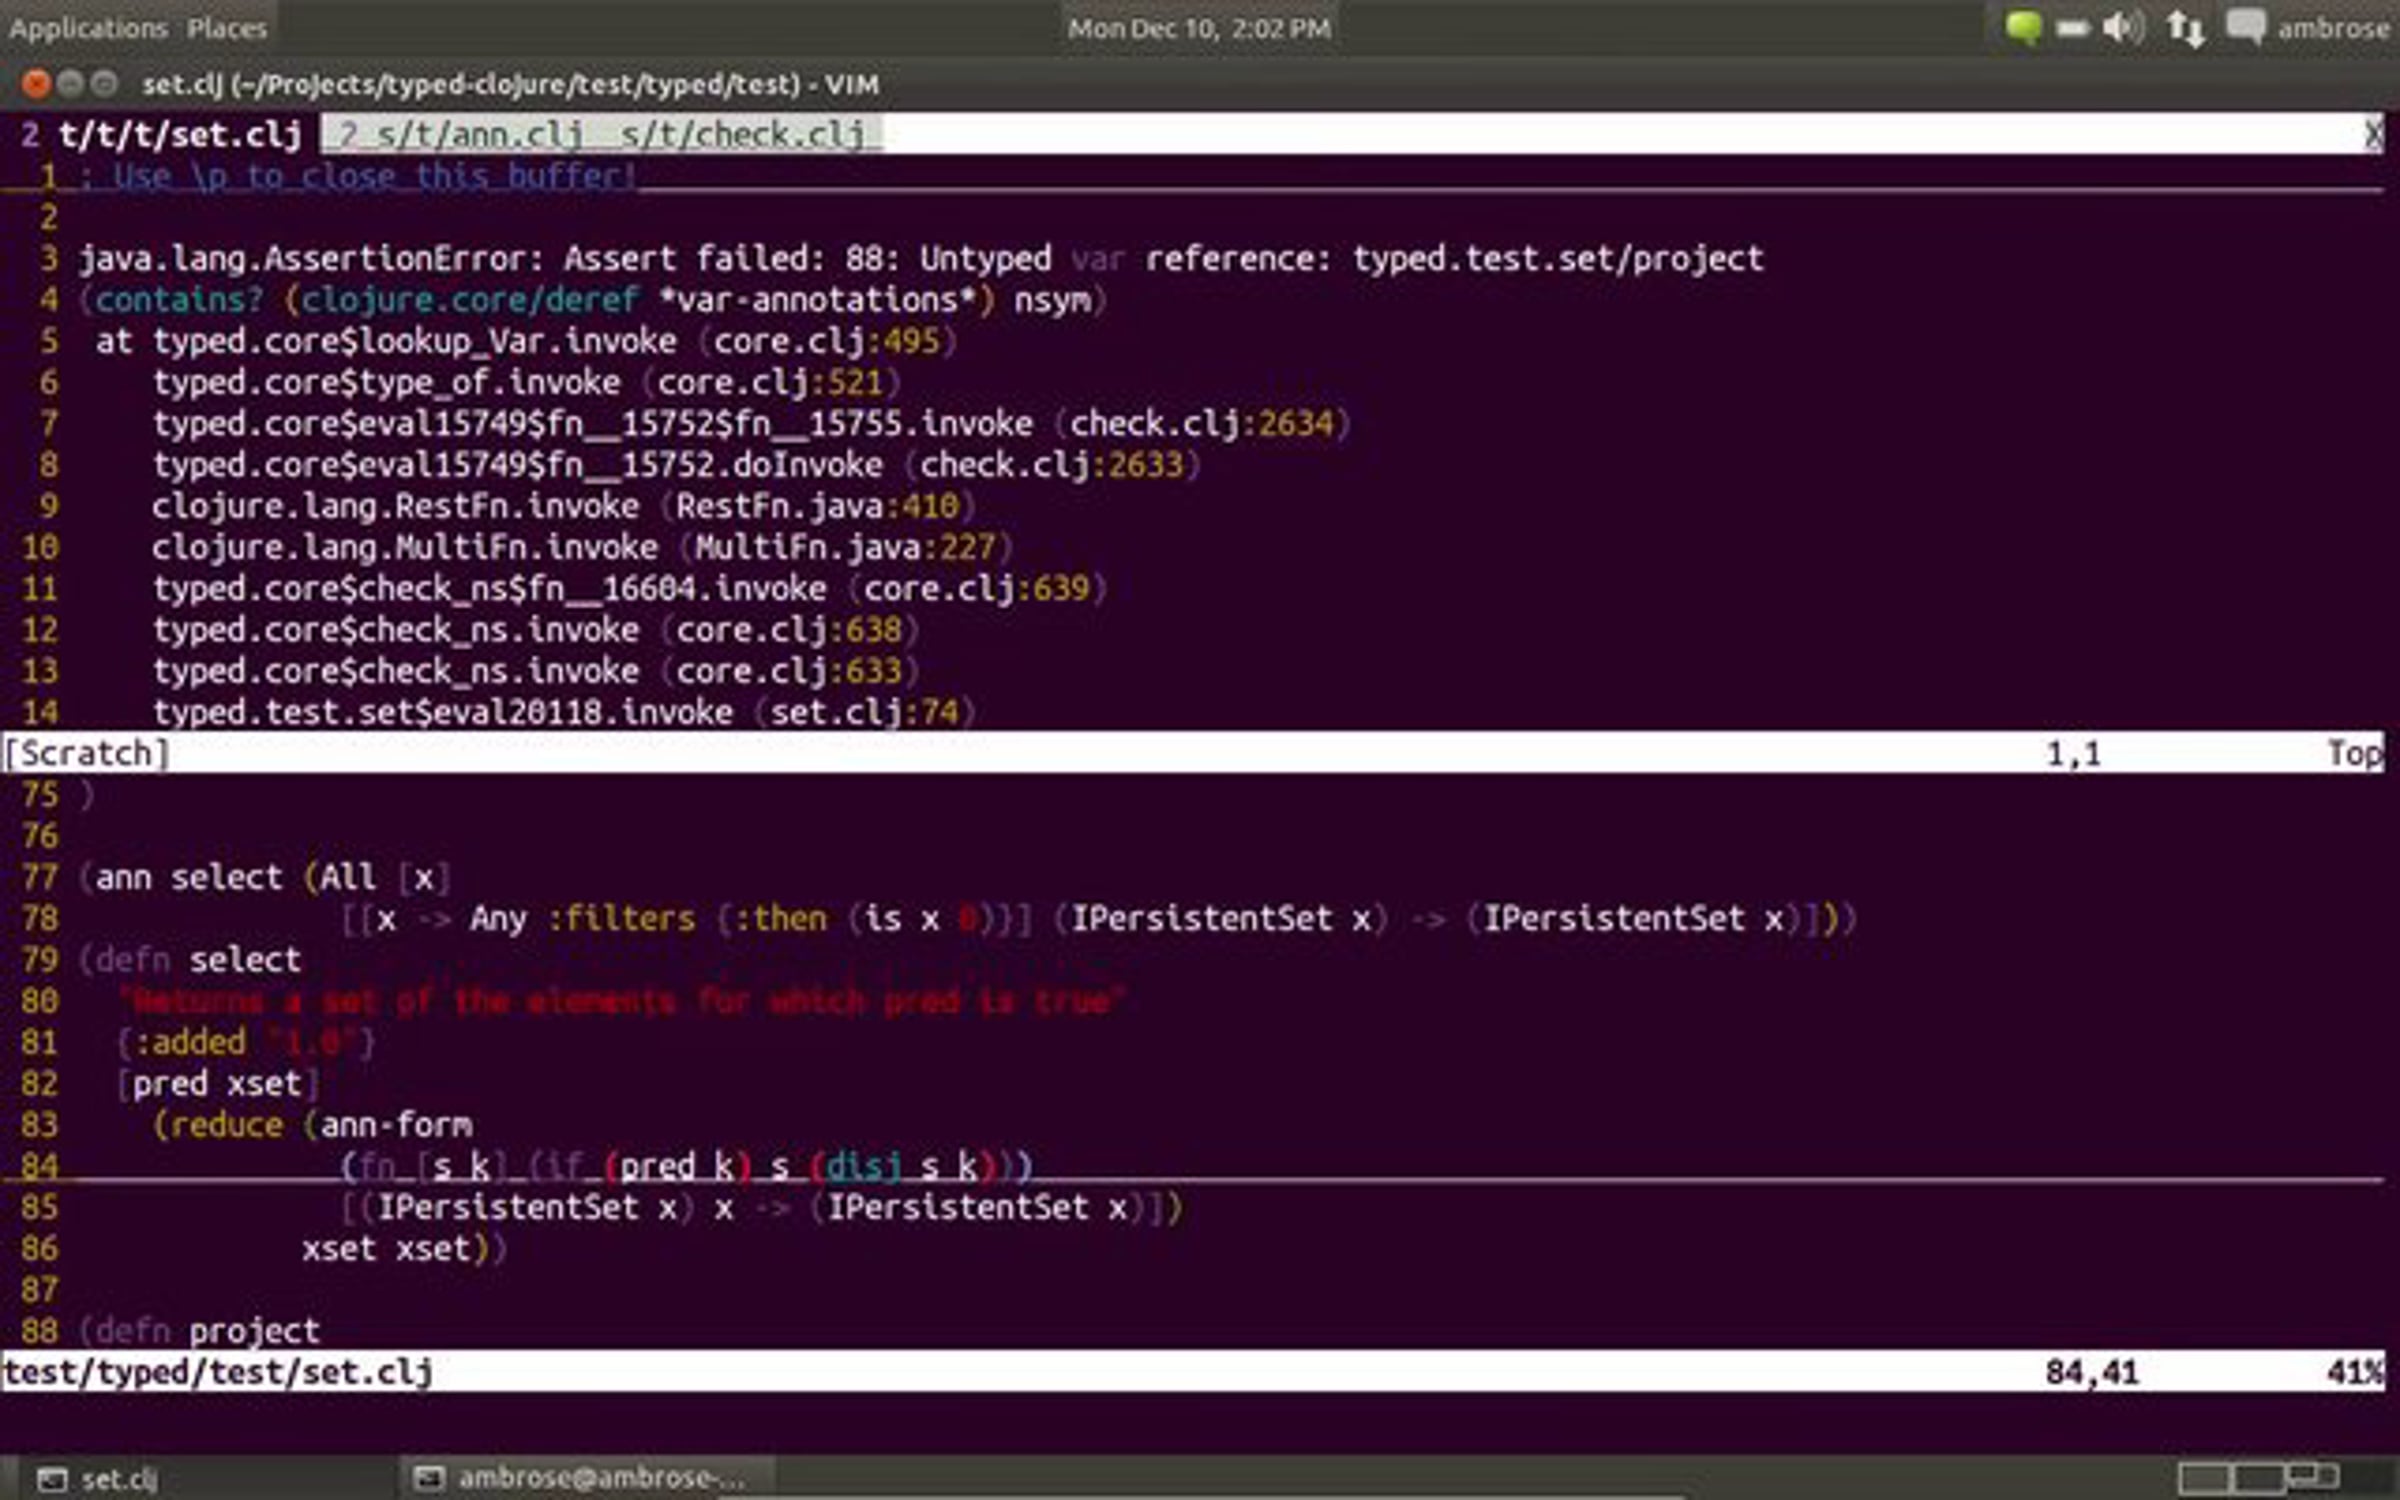
Task: Click 'xset xset' on line 86
Action: tap(386, 1248)
